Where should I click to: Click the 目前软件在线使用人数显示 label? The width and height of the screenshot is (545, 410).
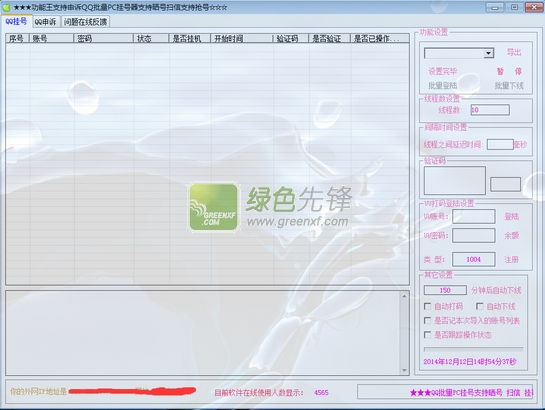tap(259, 393)
